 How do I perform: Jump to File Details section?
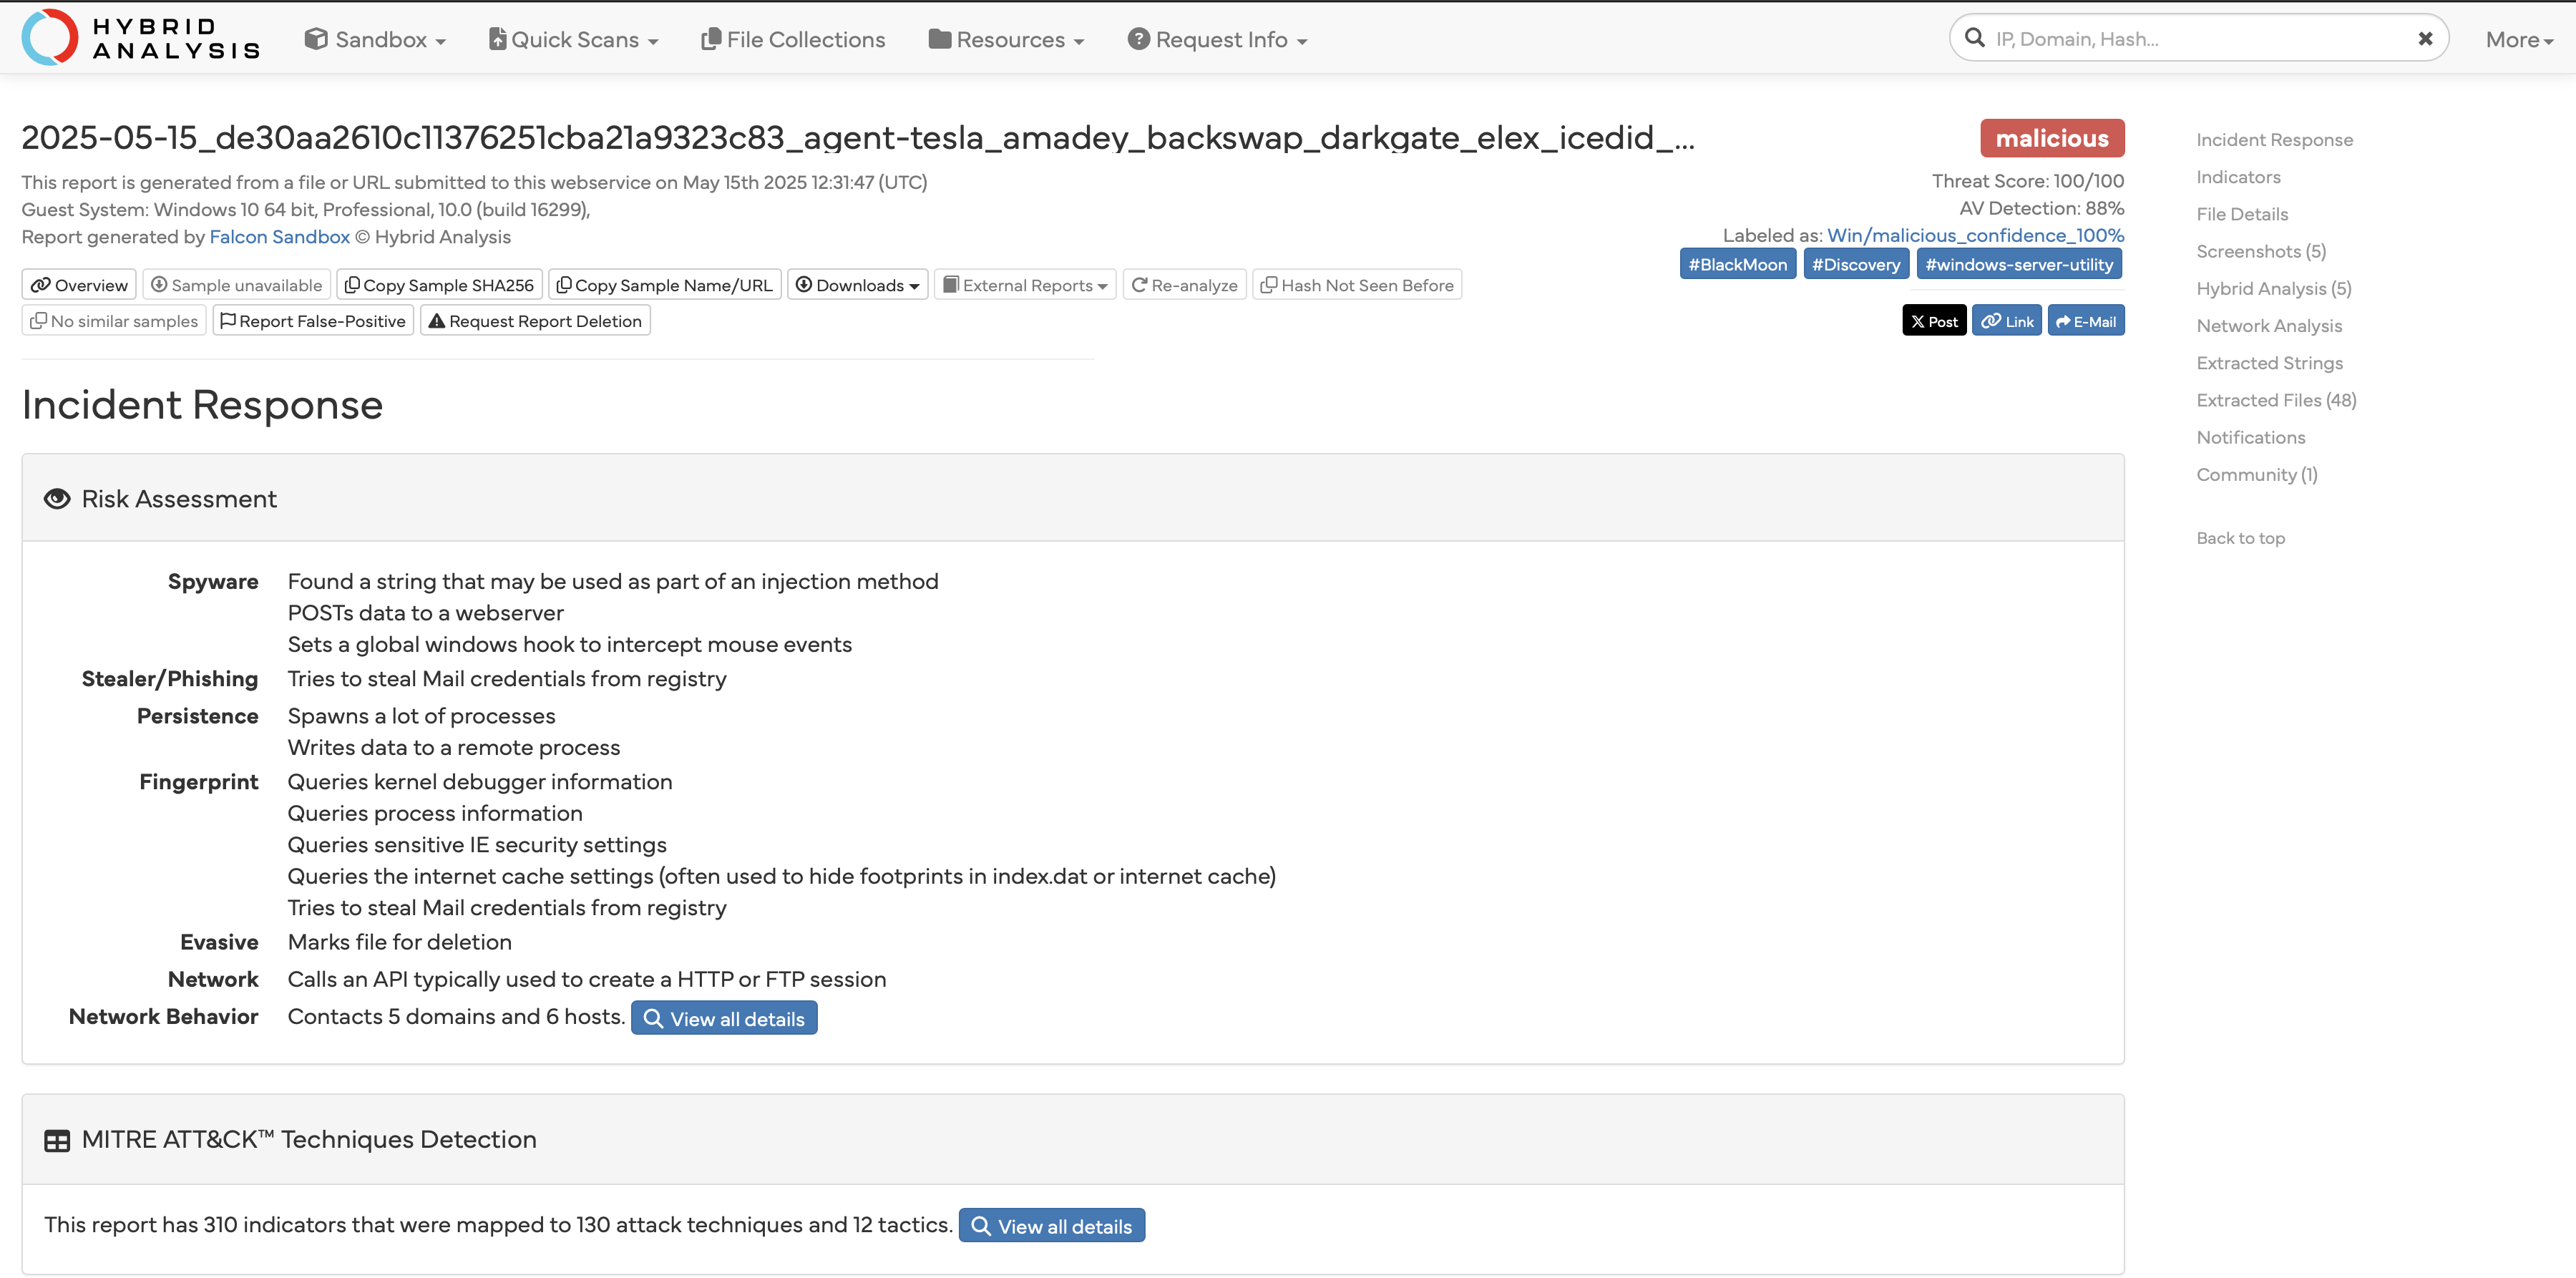[x=2242, y=214]
